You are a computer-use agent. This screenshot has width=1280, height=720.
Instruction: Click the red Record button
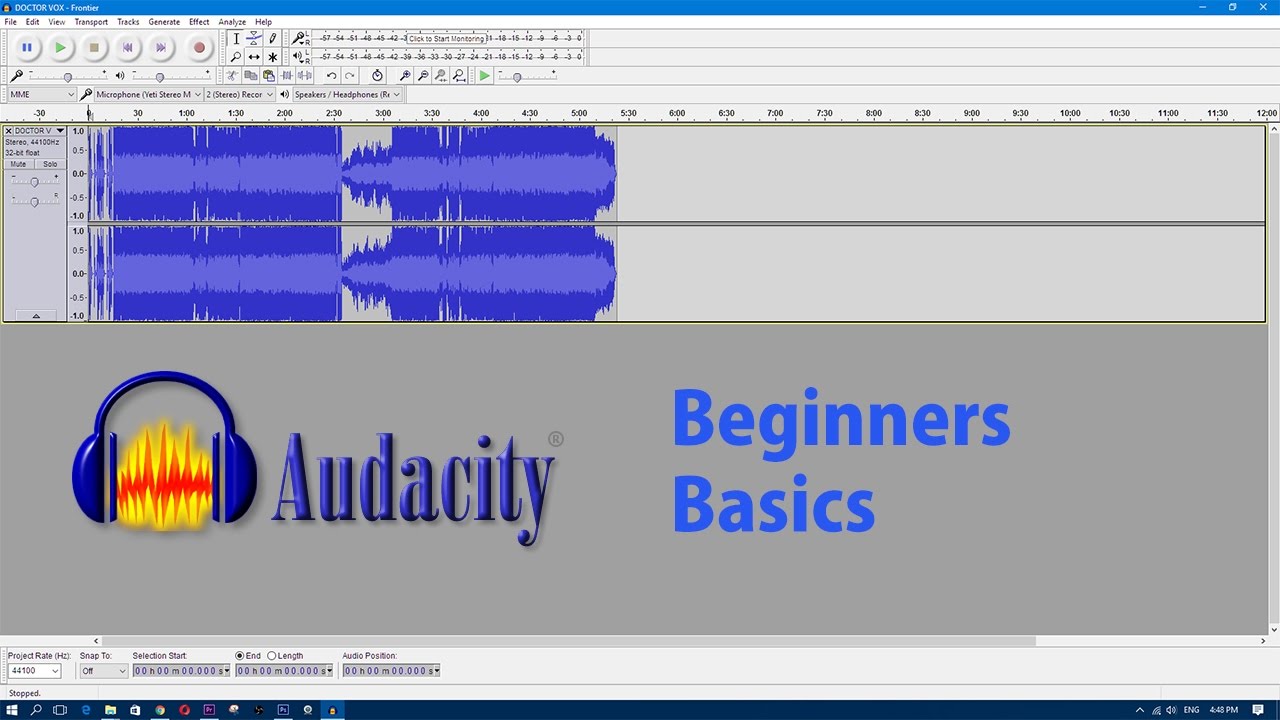coord(199,47)
